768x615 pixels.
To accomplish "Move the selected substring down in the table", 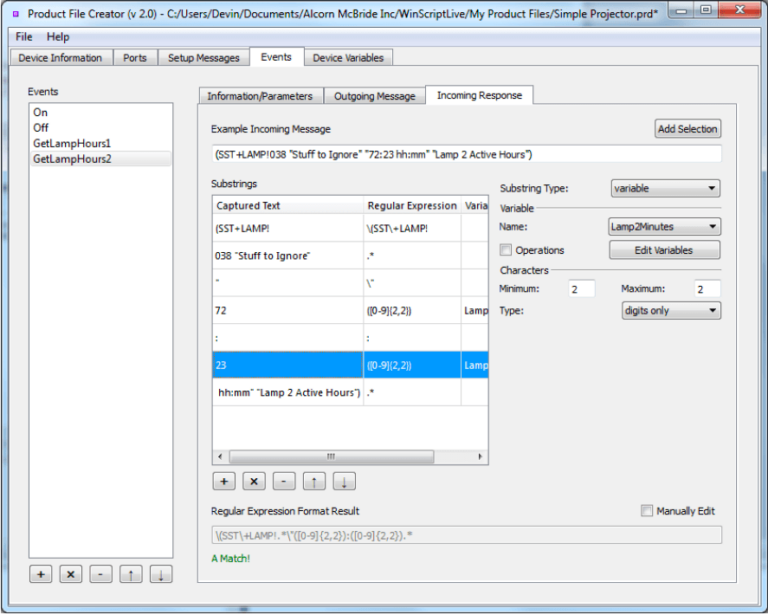I will [343, 481].
